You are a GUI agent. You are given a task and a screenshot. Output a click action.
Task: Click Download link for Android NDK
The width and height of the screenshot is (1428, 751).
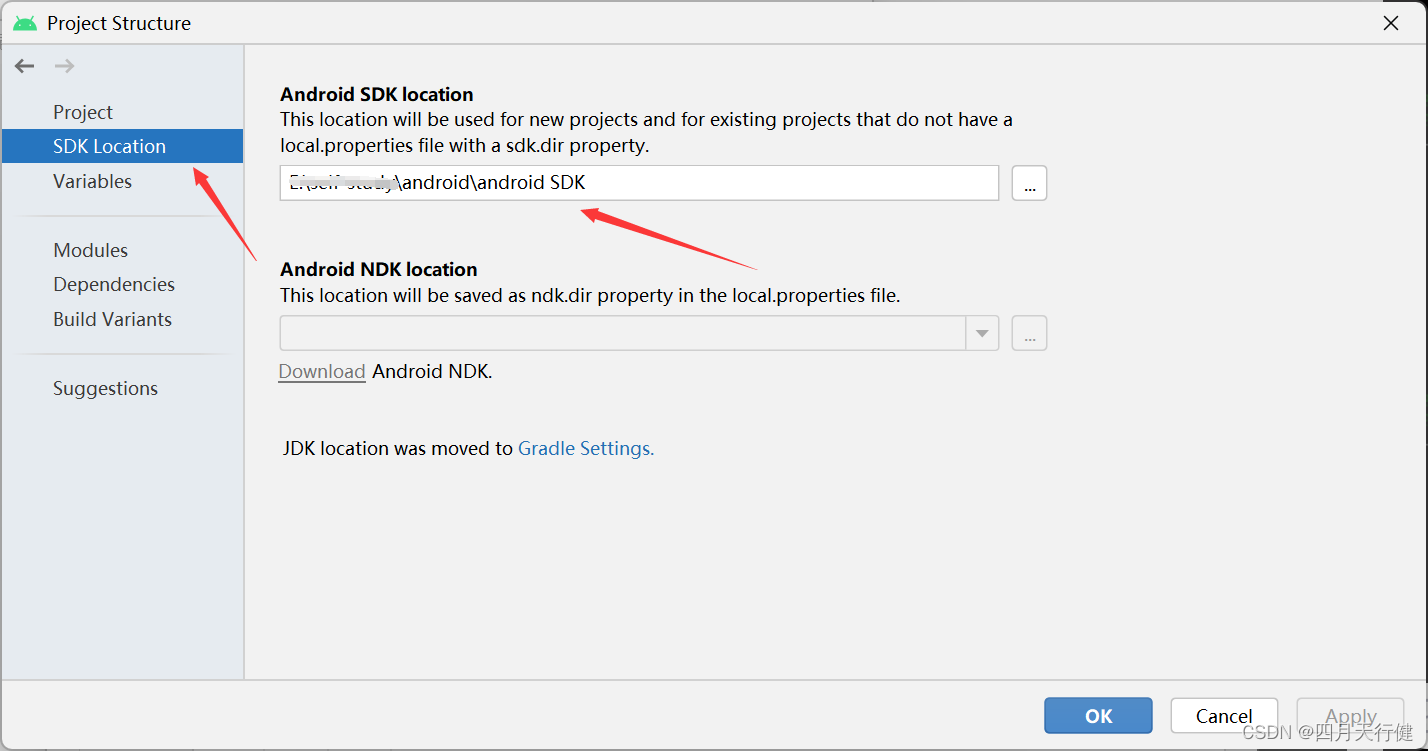[321, 371]
